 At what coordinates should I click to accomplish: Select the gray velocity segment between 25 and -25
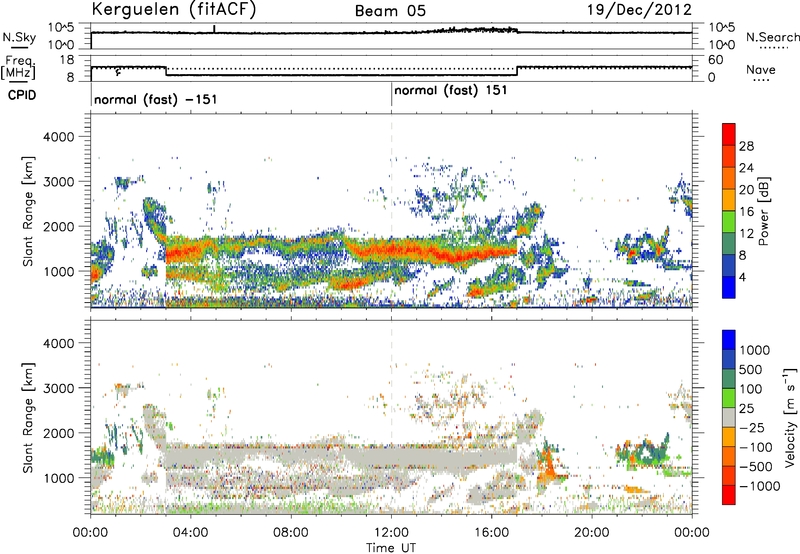(x=729, y=417)
